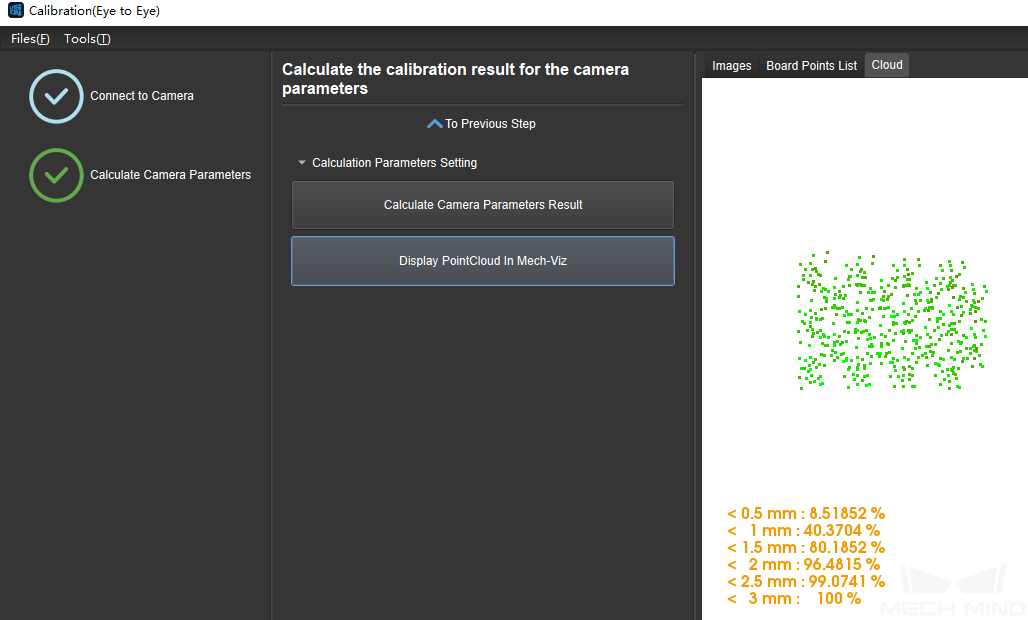
Task: Click the green Calculate Camera Parameters checkmark icon
Action: click(57, 175)
